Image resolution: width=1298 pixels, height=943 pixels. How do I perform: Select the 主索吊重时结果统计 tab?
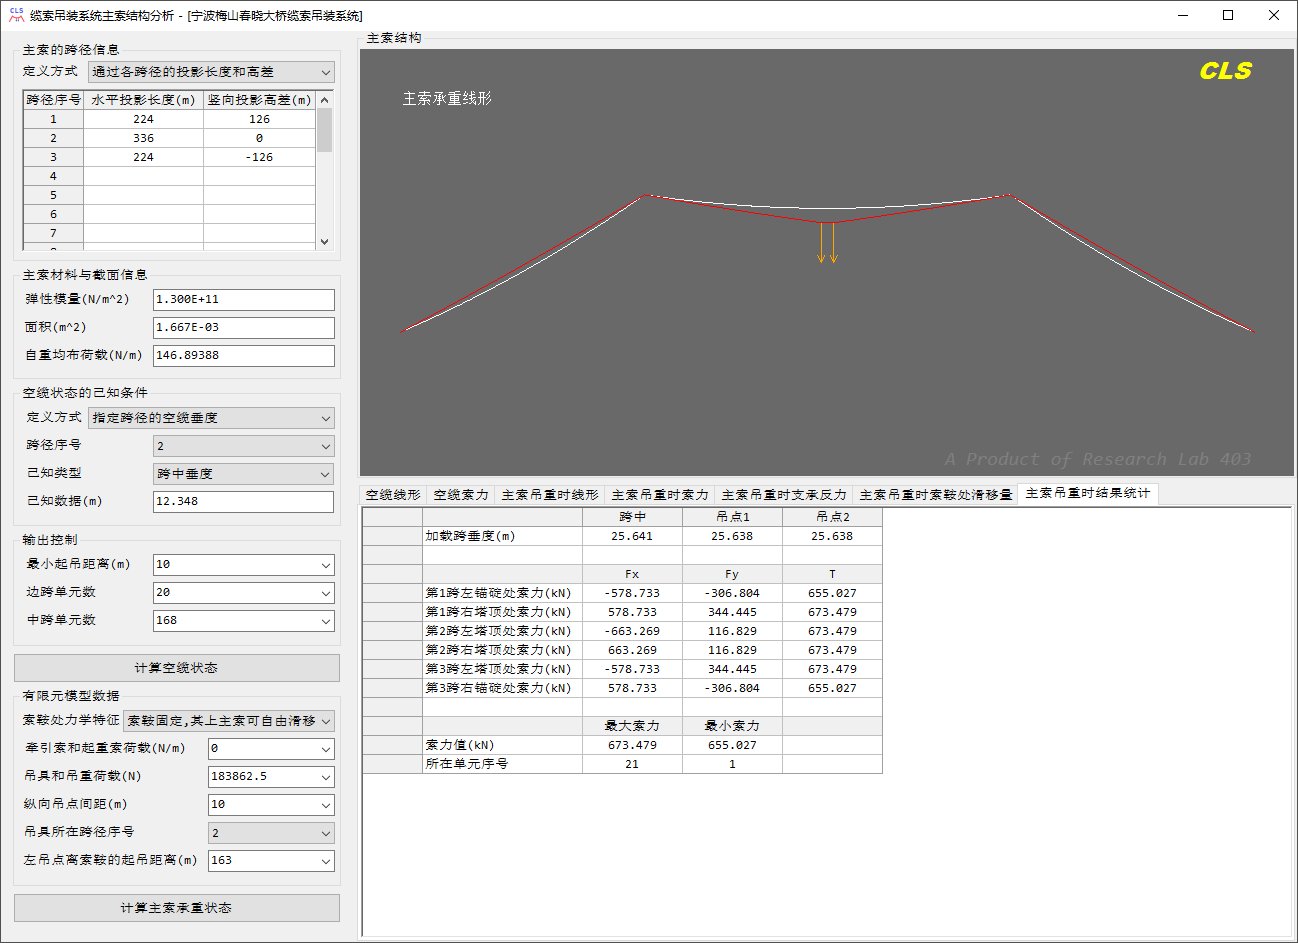[1088, 493]
